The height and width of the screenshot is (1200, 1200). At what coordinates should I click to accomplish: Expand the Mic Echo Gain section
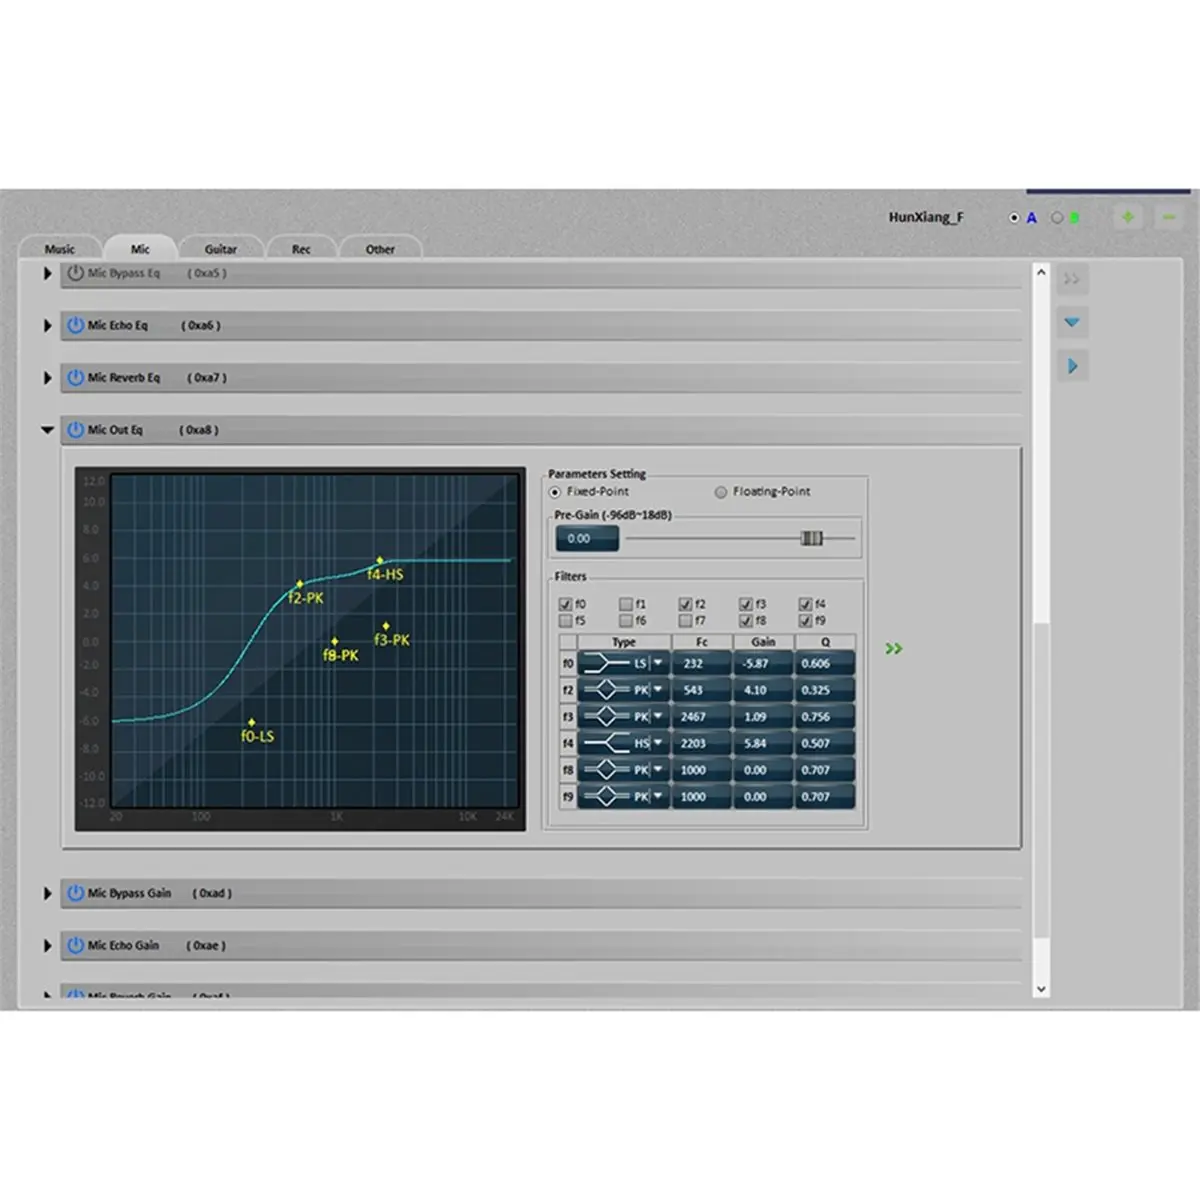pos(47,945)
